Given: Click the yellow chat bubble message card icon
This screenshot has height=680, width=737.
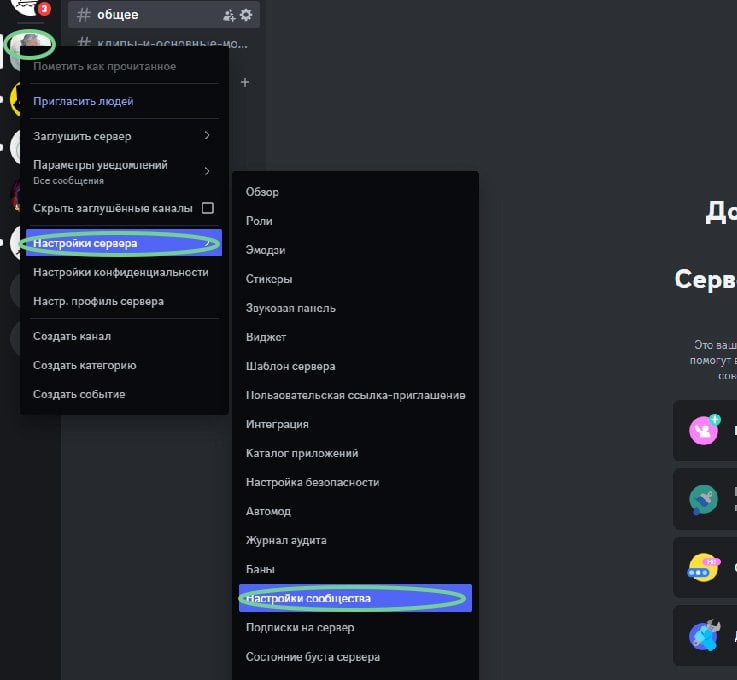Looking at the screenshot, I should [x=704, y=567].
